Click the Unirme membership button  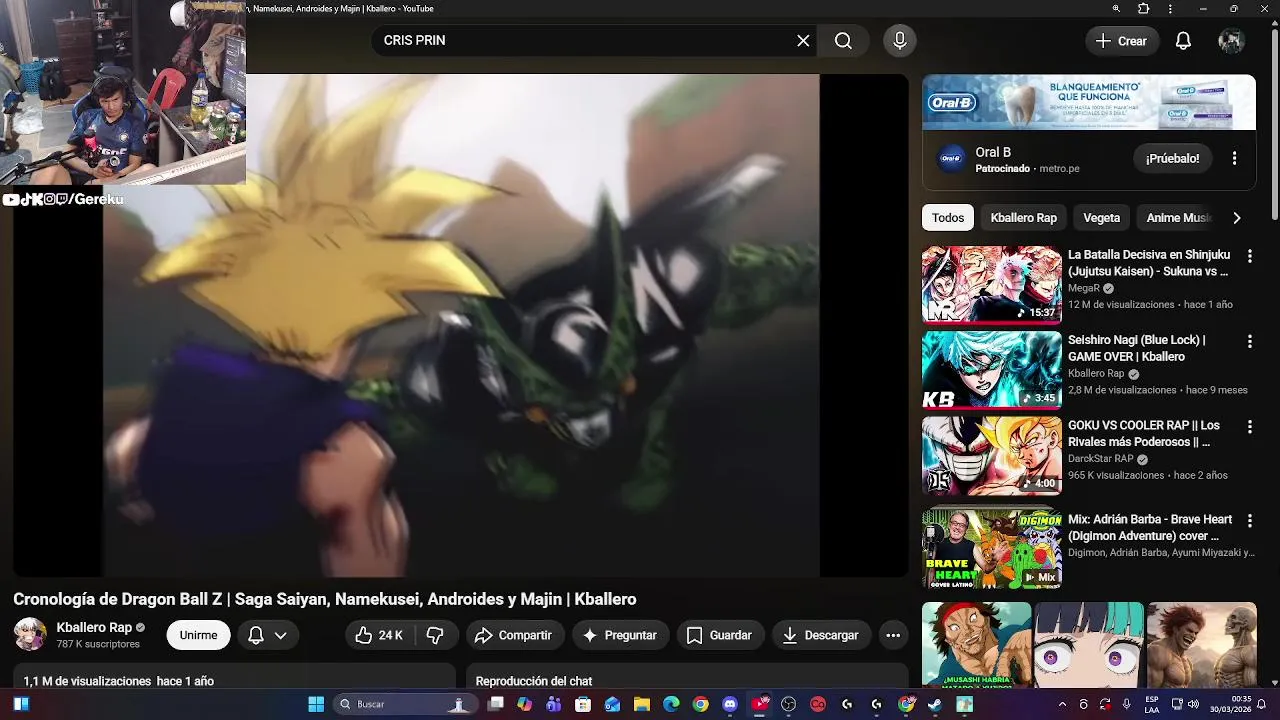tap(198, 635)
